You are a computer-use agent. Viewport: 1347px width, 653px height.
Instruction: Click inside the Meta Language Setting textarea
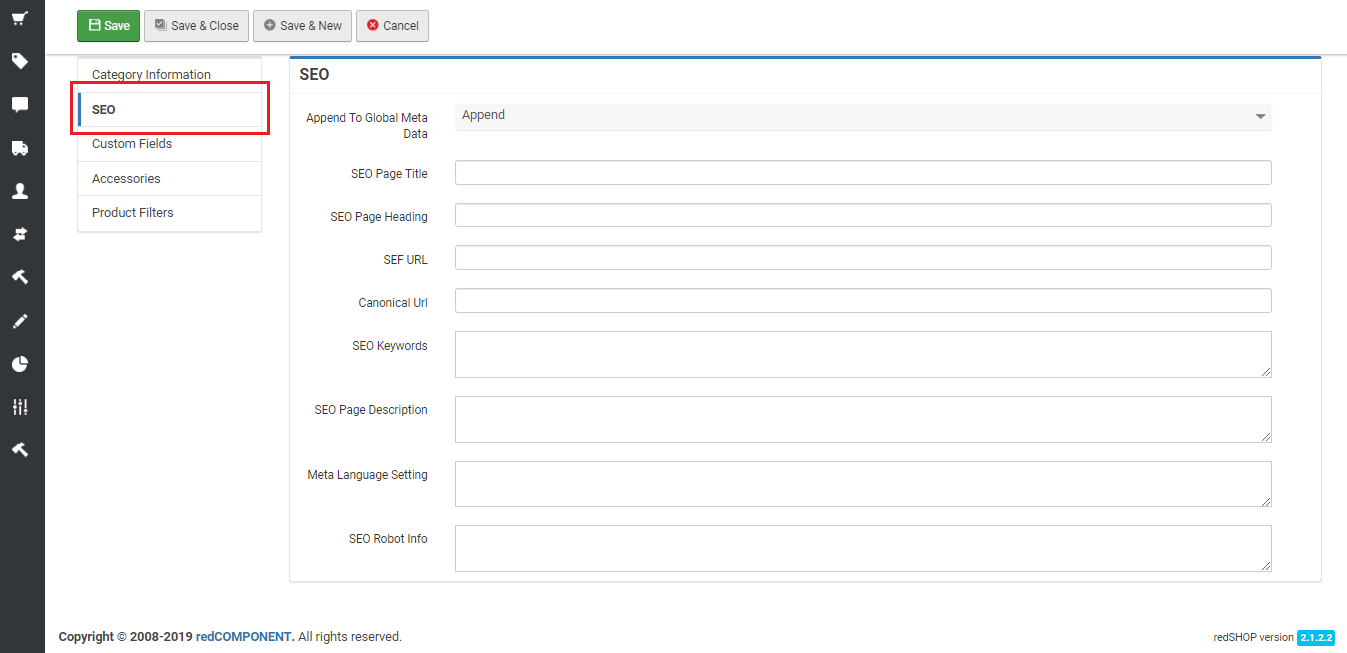click(863, 484)
